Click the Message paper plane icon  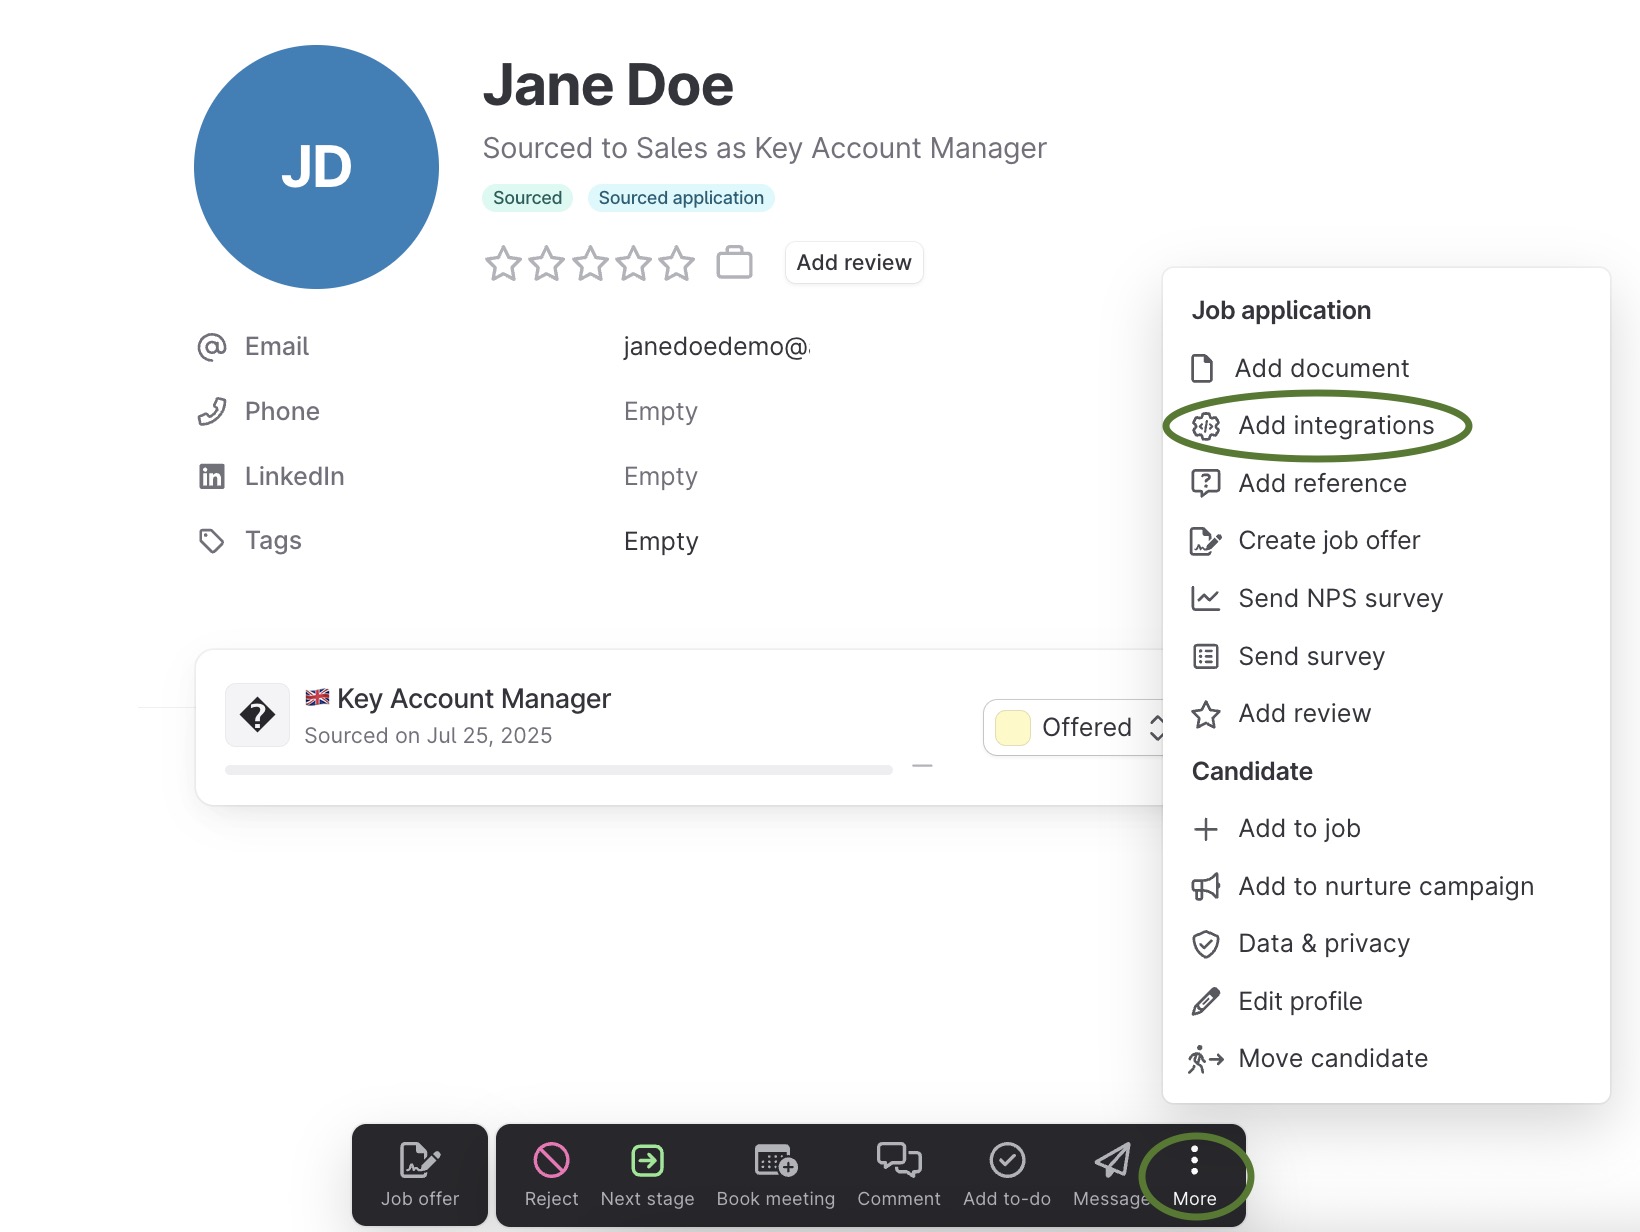[x=1111, y=1160]
